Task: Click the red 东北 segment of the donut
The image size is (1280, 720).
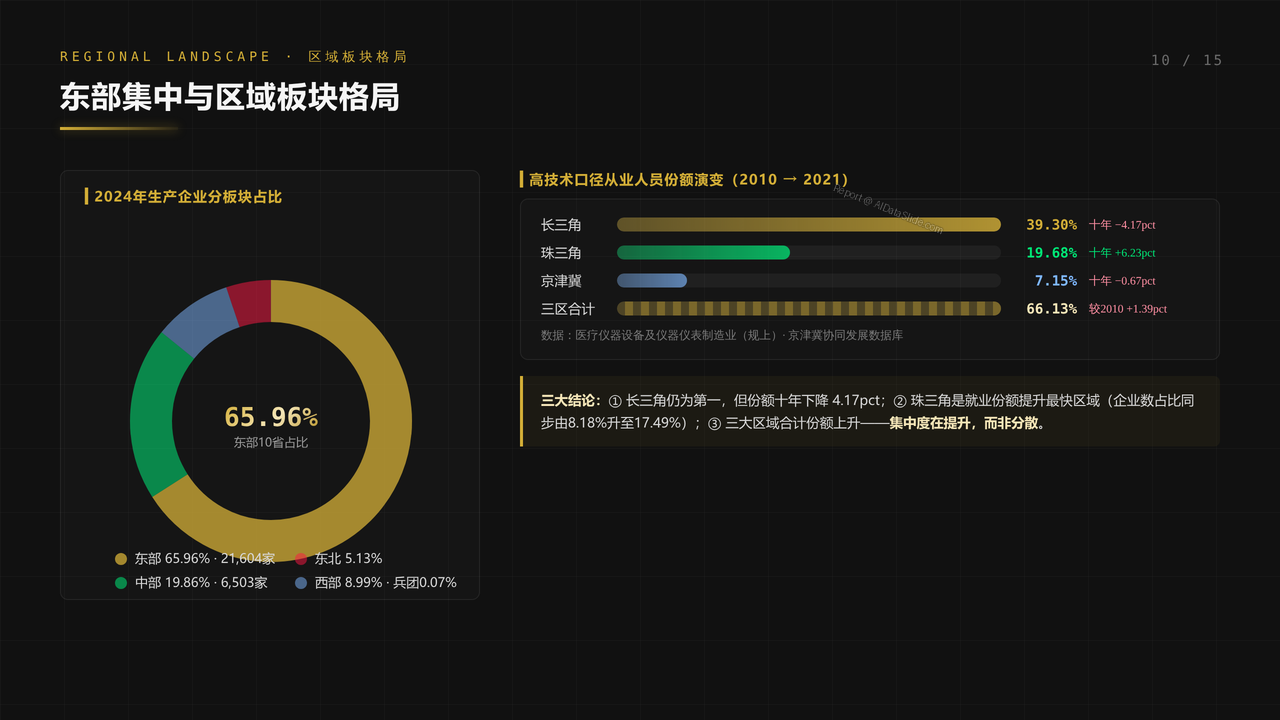Action: pyautogui.click(x=251, y=303)
